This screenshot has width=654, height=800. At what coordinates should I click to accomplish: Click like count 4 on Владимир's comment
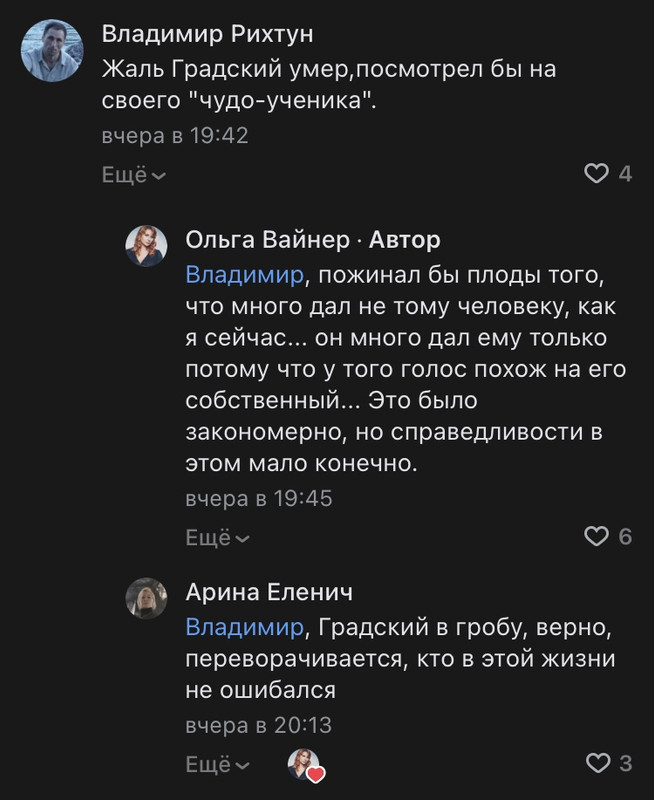pos(625,174)
